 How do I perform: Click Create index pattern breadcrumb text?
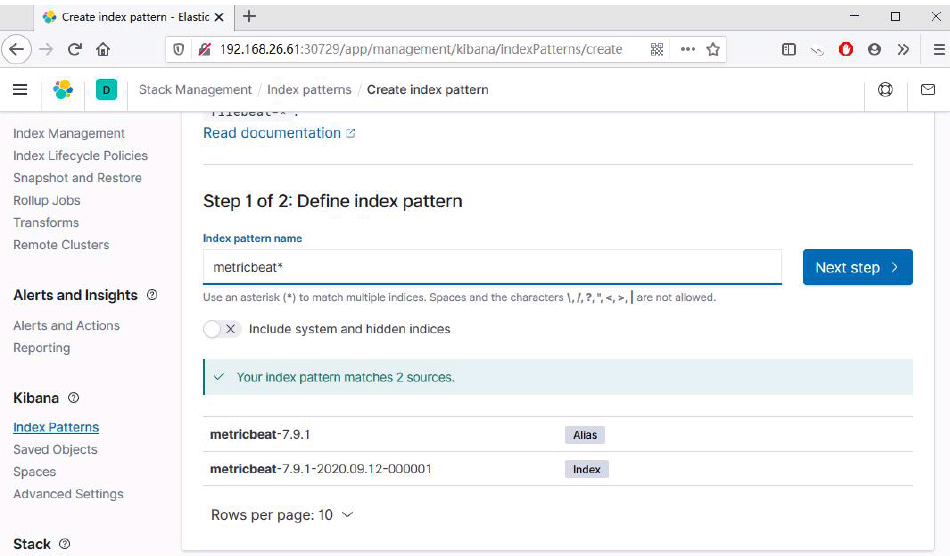point(428,90)
